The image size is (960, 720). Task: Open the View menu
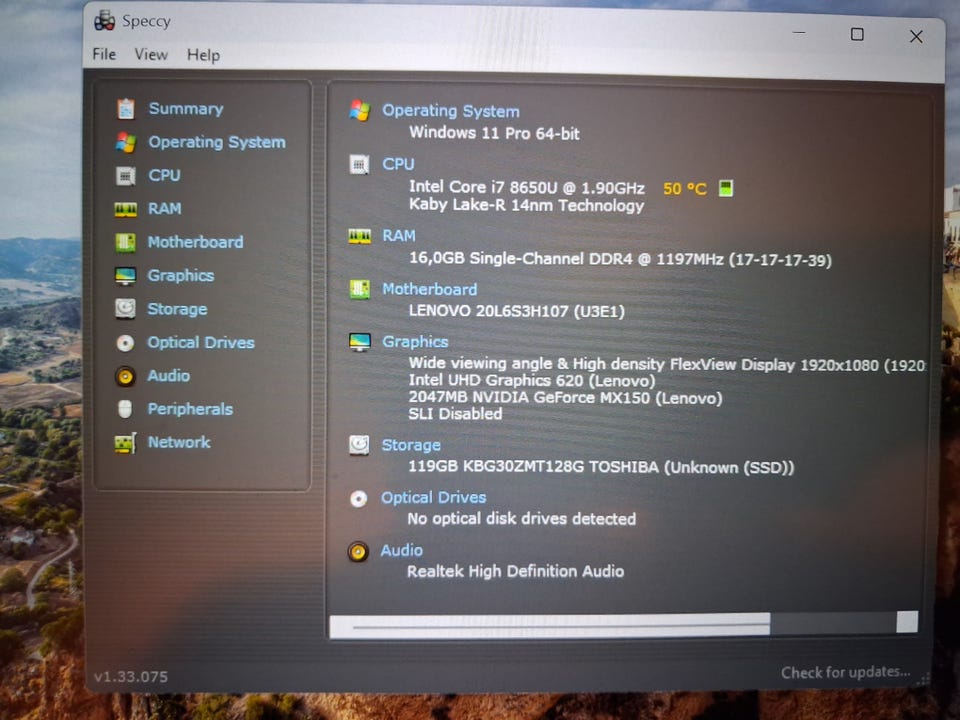(151, 54)
